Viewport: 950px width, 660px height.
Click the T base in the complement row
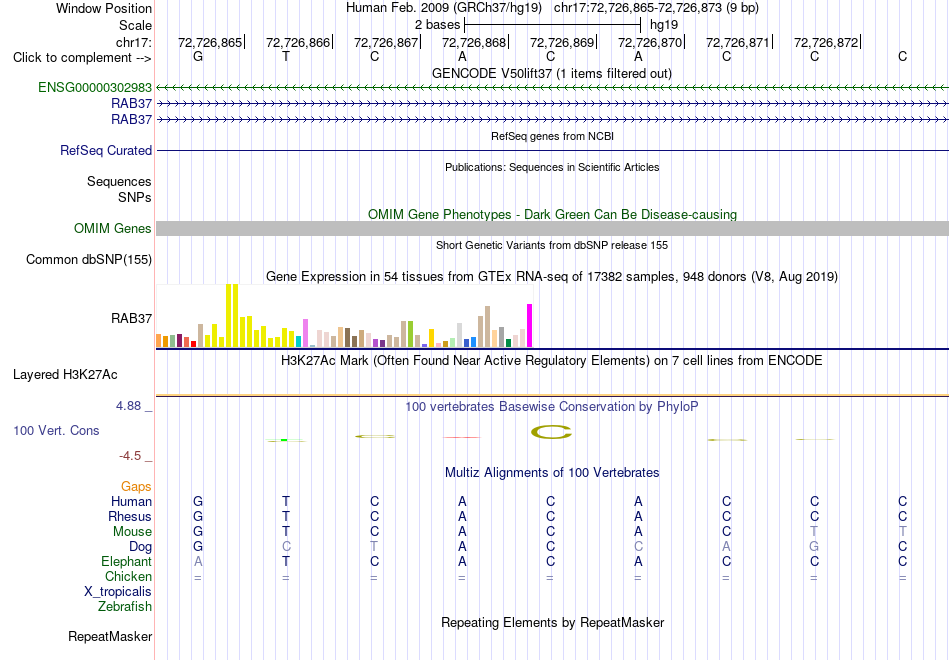click(x=286, y=57)
